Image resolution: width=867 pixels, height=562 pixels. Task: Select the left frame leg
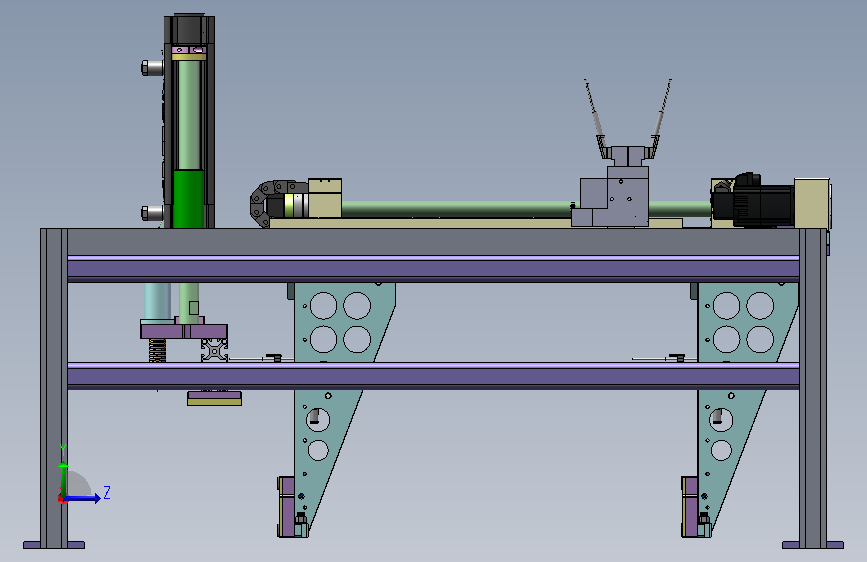pos(54,387)
